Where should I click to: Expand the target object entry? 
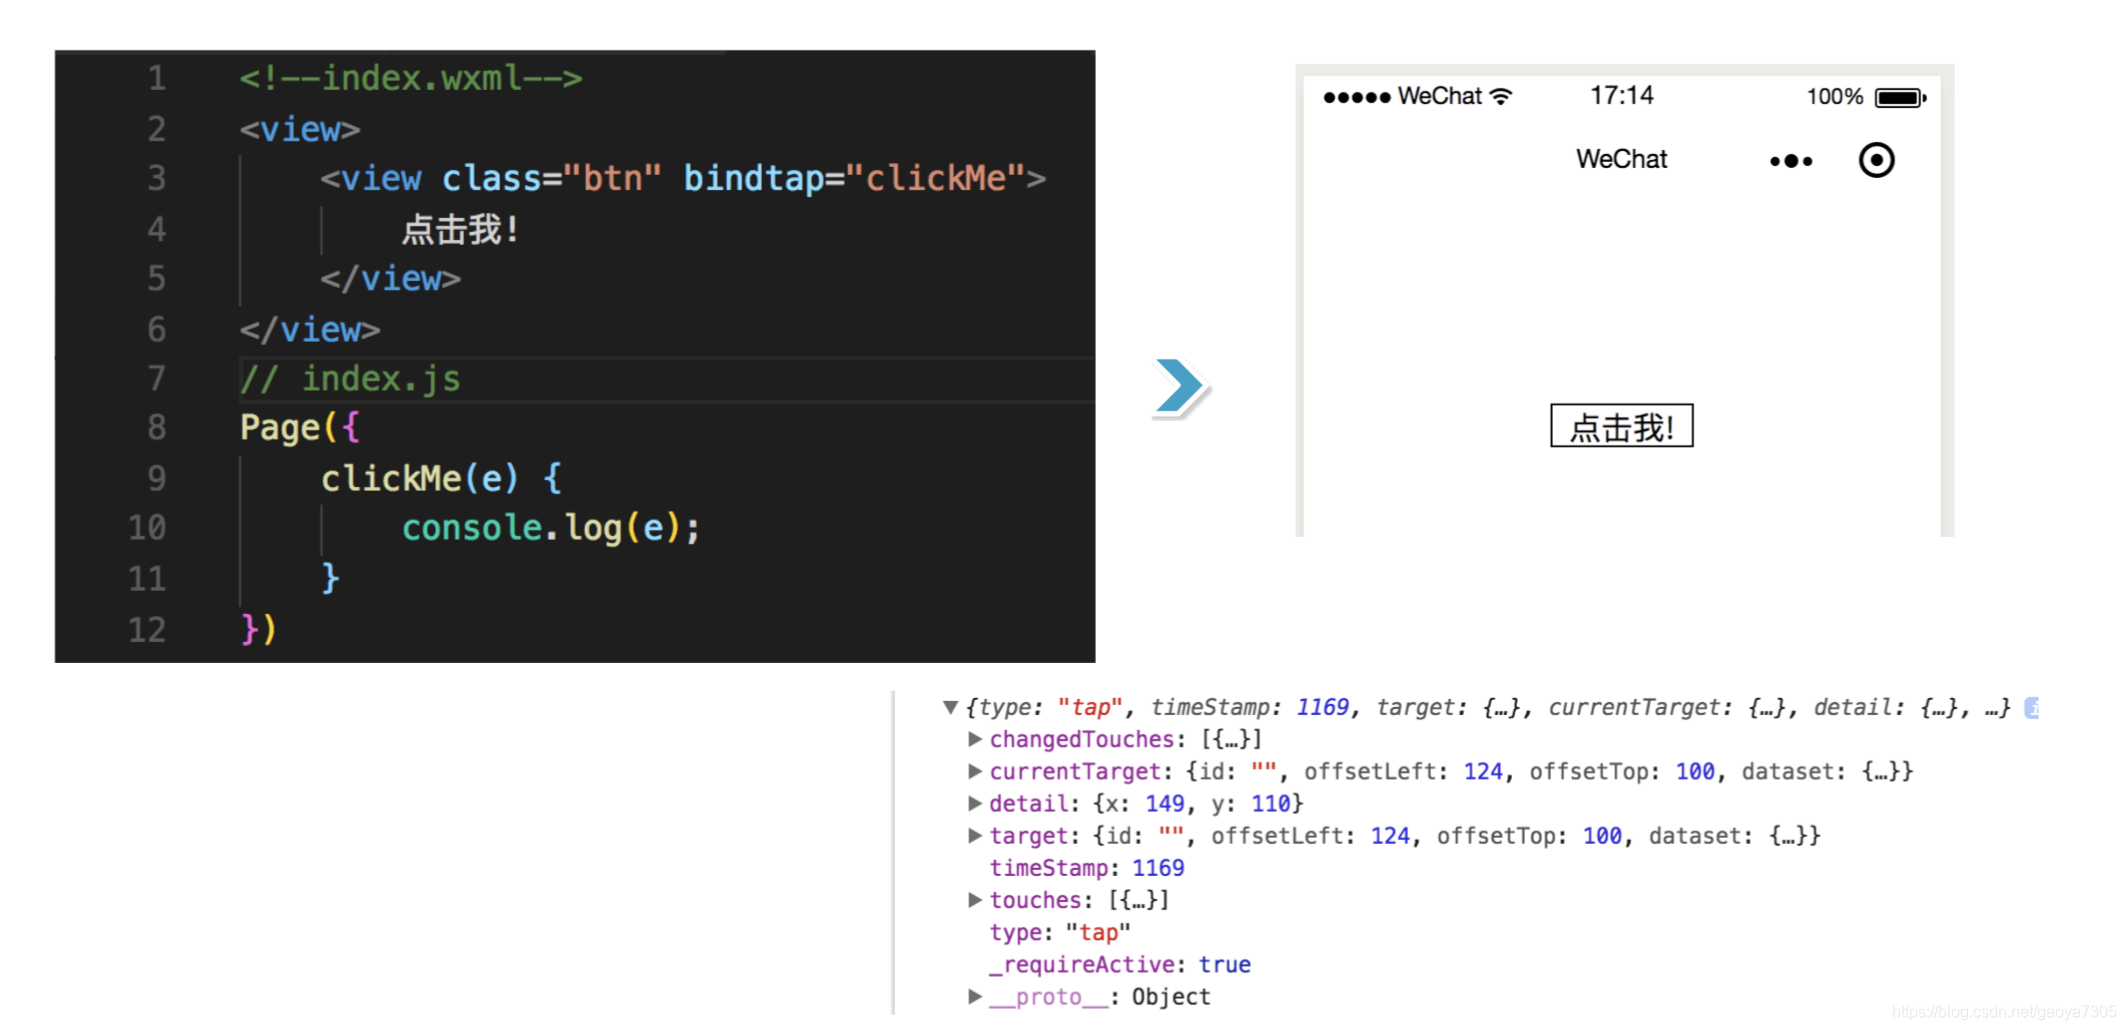pyautogui.click(x=974, y=835)
